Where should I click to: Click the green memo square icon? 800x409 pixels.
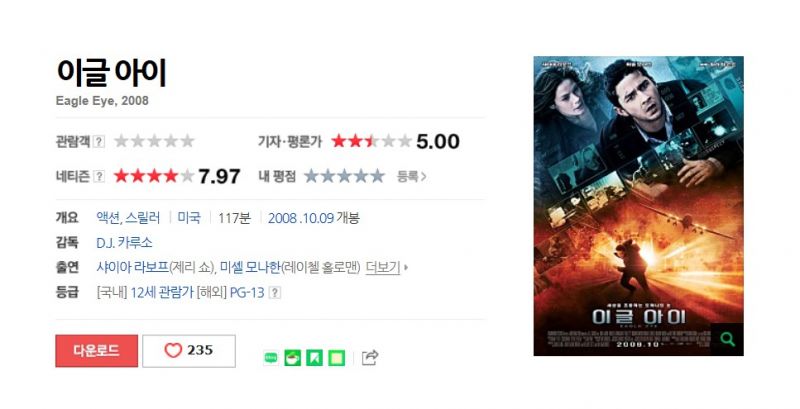pos(337,358)
